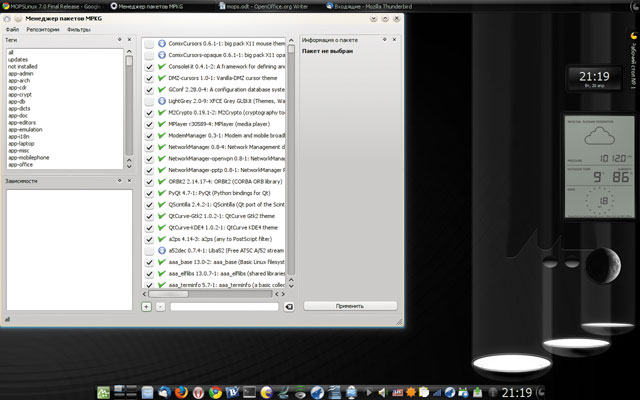Open the green download tray icon
Viewport: 640px width, 400px height.
point(477,393)
